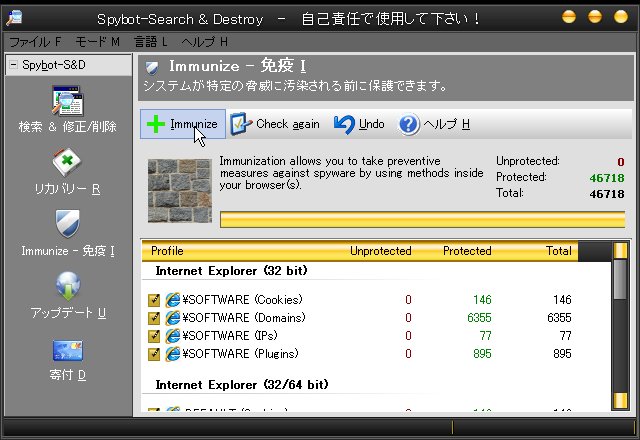
Task: Sort by the Total column header
Action: (559, 251)
